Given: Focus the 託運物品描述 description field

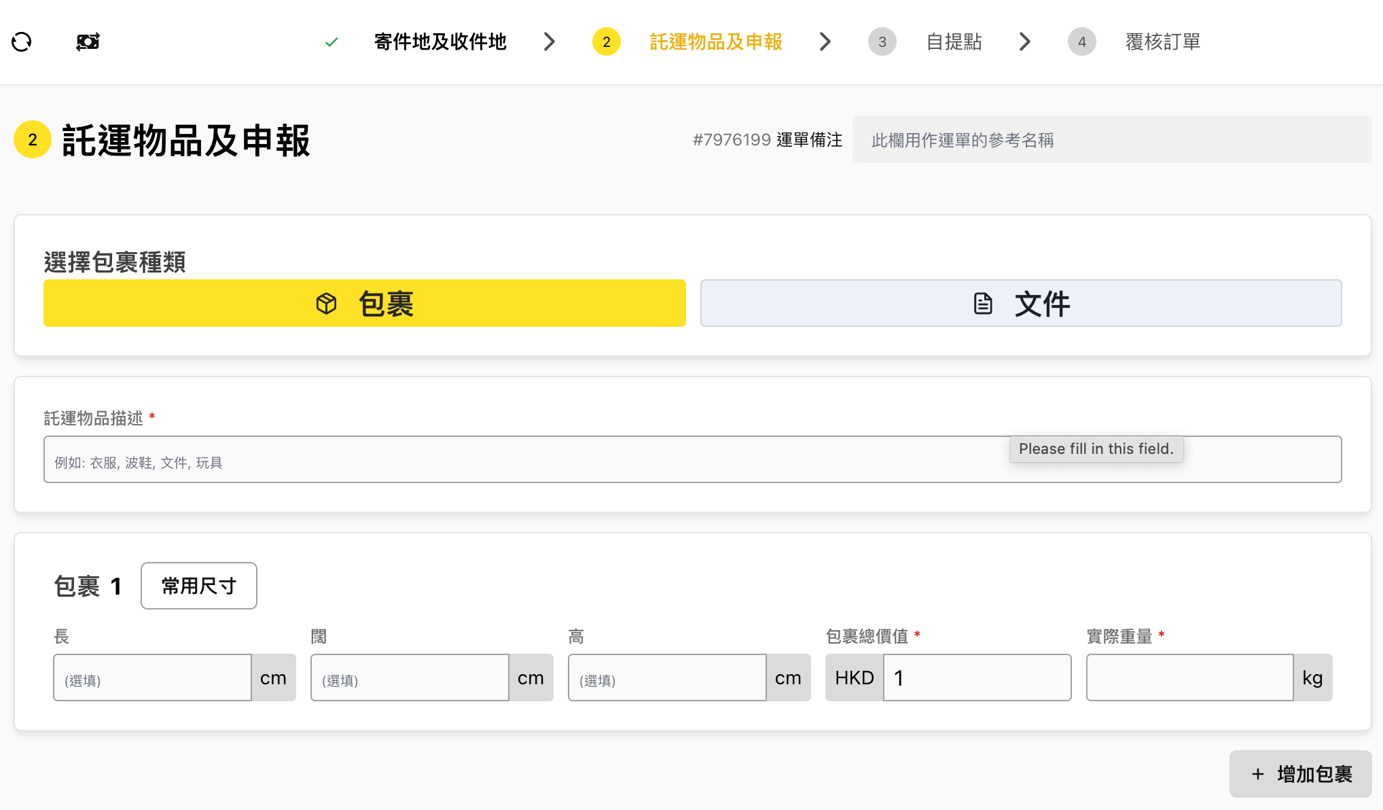Looking at the screenshot, I should (520, 460).
